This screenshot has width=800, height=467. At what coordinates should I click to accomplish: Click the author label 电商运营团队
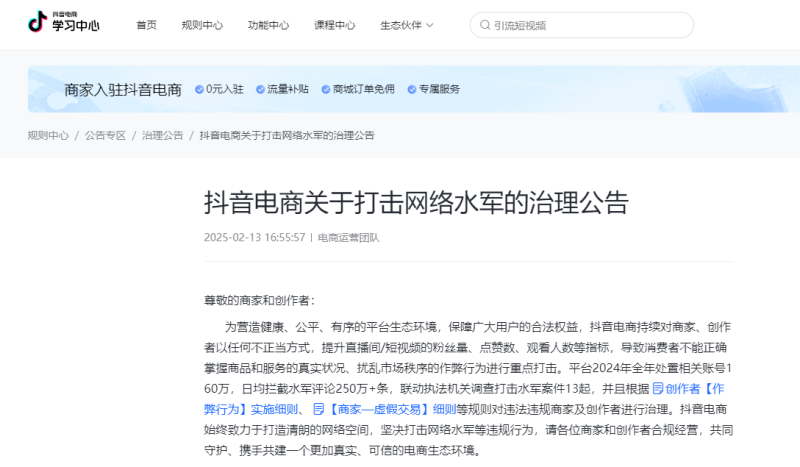(x=348, y=237)
